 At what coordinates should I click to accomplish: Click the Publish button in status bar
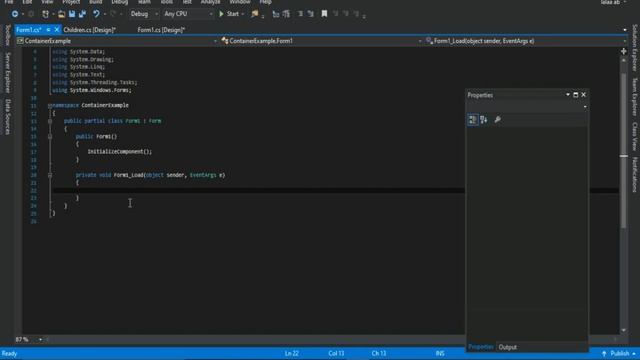(619, 353)
